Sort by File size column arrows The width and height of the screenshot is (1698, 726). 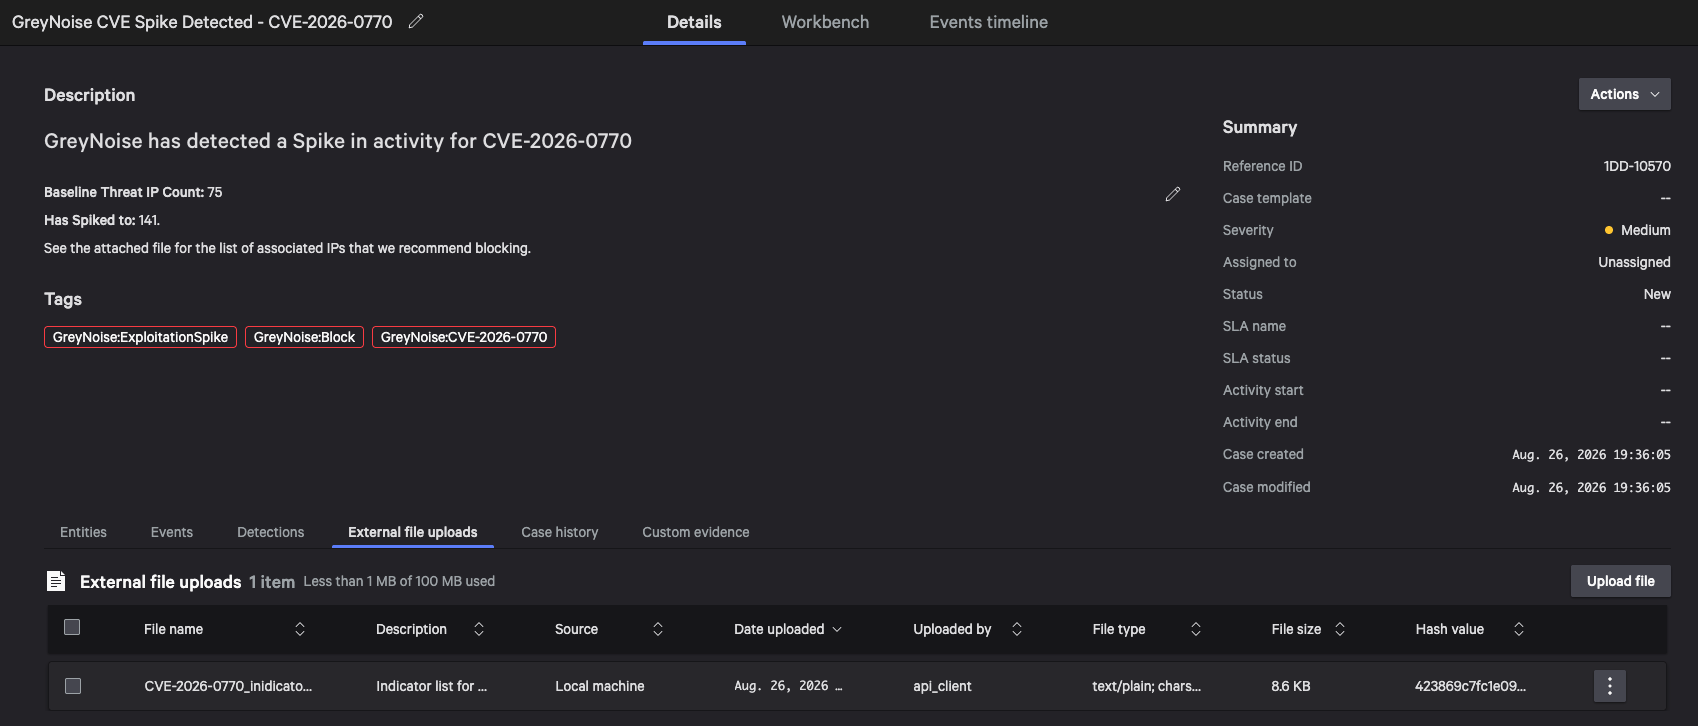1340,629
